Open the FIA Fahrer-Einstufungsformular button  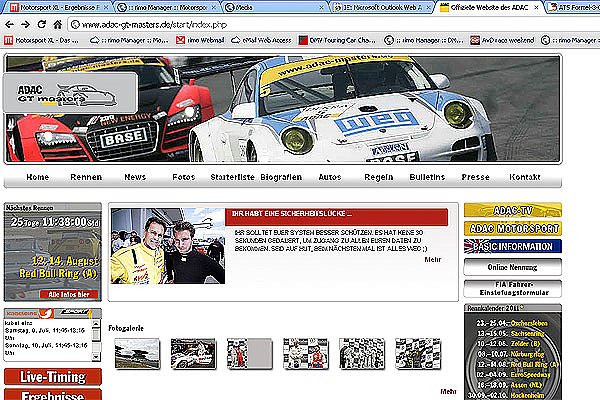(513, 289)
